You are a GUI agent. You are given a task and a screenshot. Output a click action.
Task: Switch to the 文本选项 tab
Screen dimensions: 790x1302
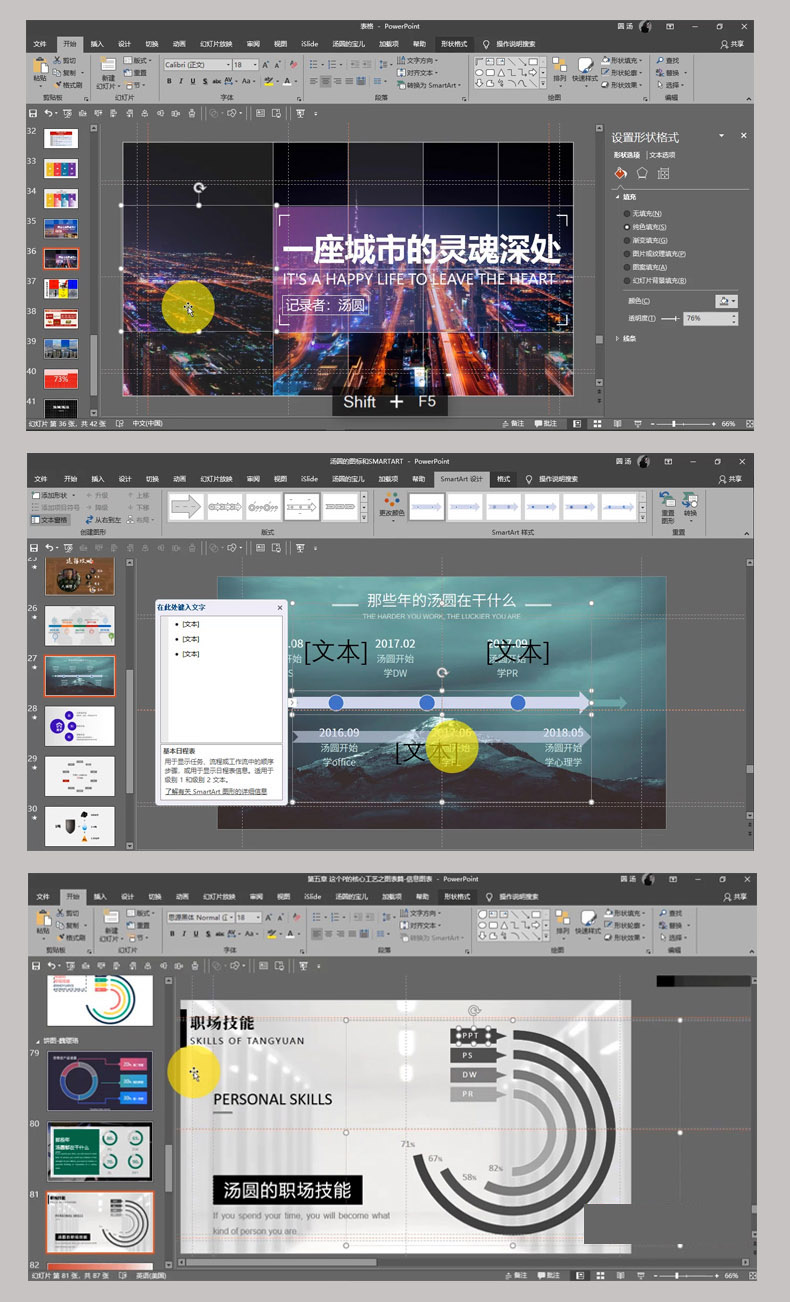(x=662, y=155)
